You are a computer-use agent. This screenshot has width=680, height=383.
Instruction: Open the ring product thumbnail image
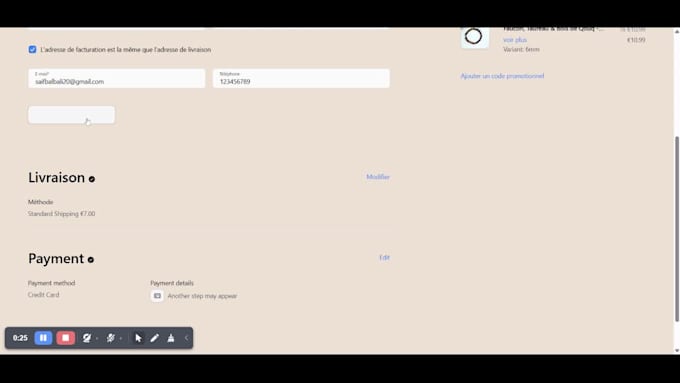(474, 37)
